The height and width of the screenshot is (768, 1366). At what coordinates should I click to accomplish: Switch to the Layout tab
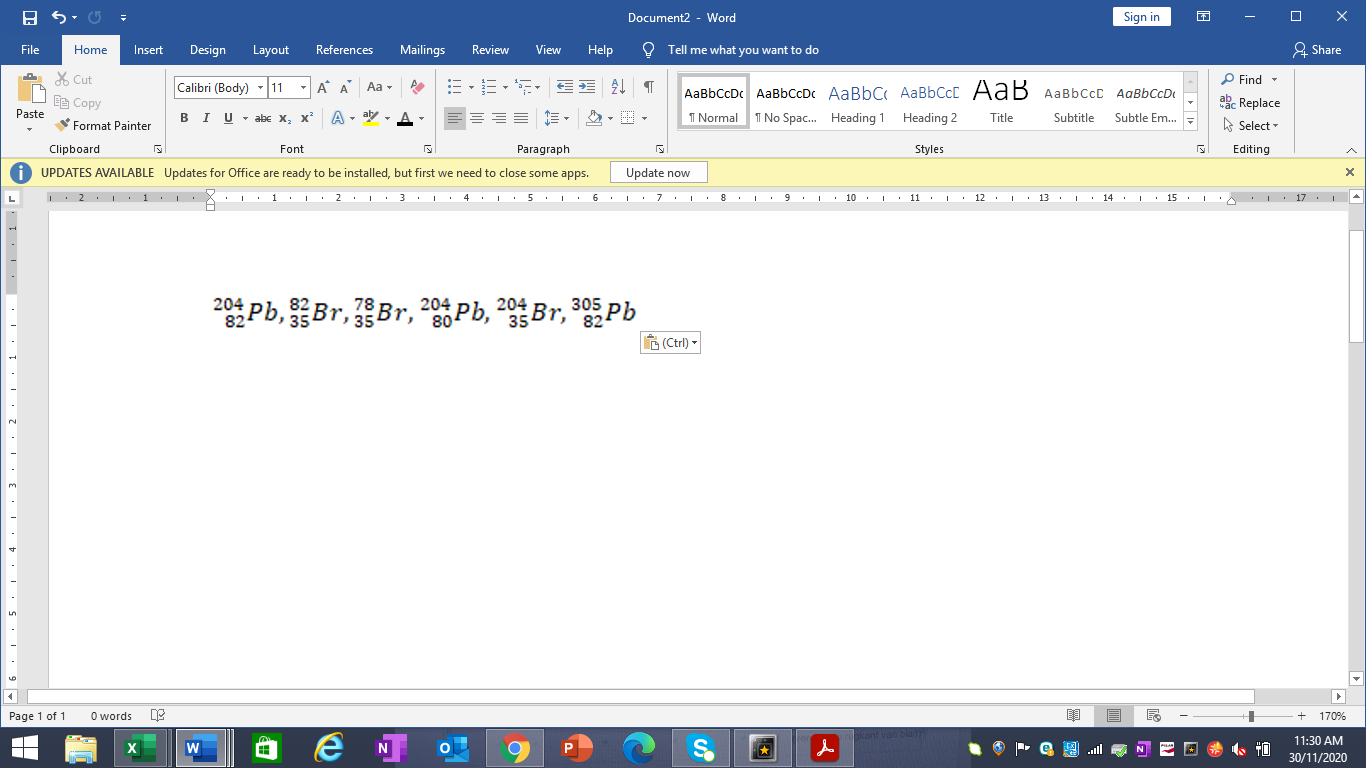click(x=271, y=50)
